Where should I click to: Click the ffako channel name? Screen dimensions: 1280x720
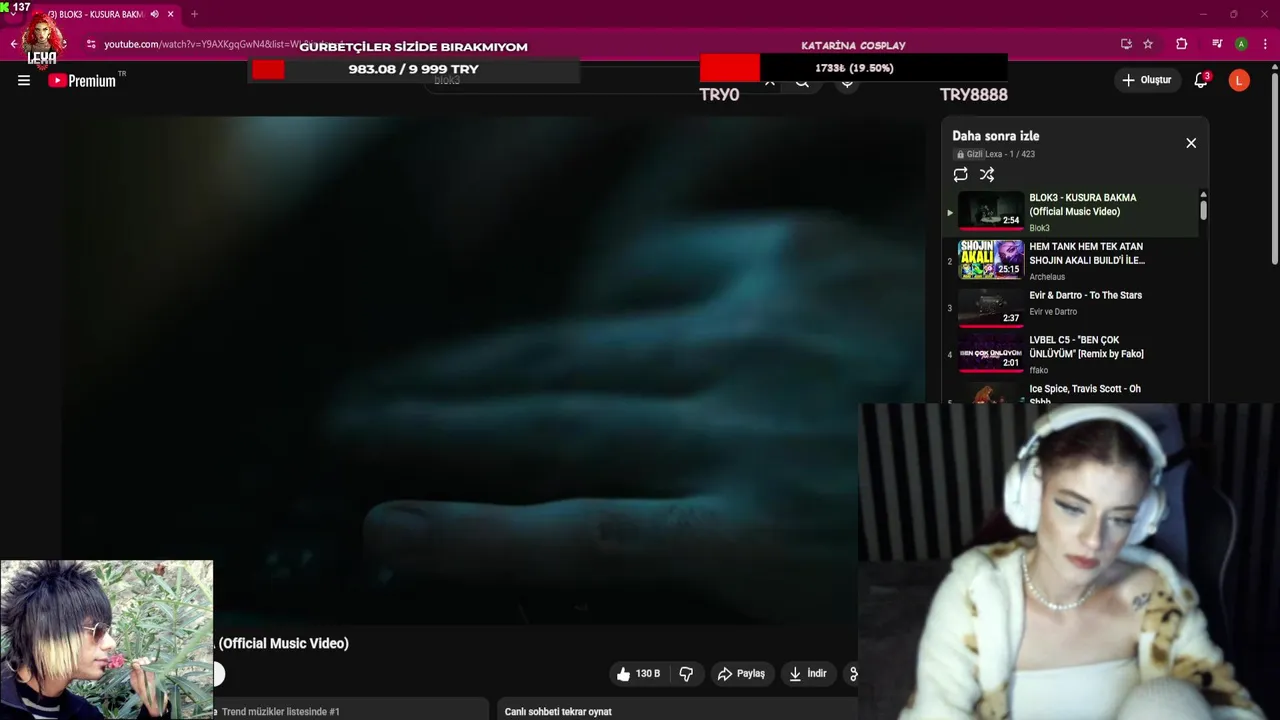pos(1038,370)
